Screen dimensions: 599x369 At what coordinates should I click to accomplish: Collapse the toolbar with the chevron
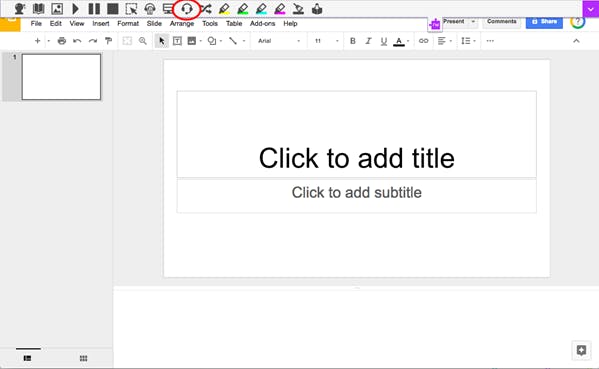point(576,41)
